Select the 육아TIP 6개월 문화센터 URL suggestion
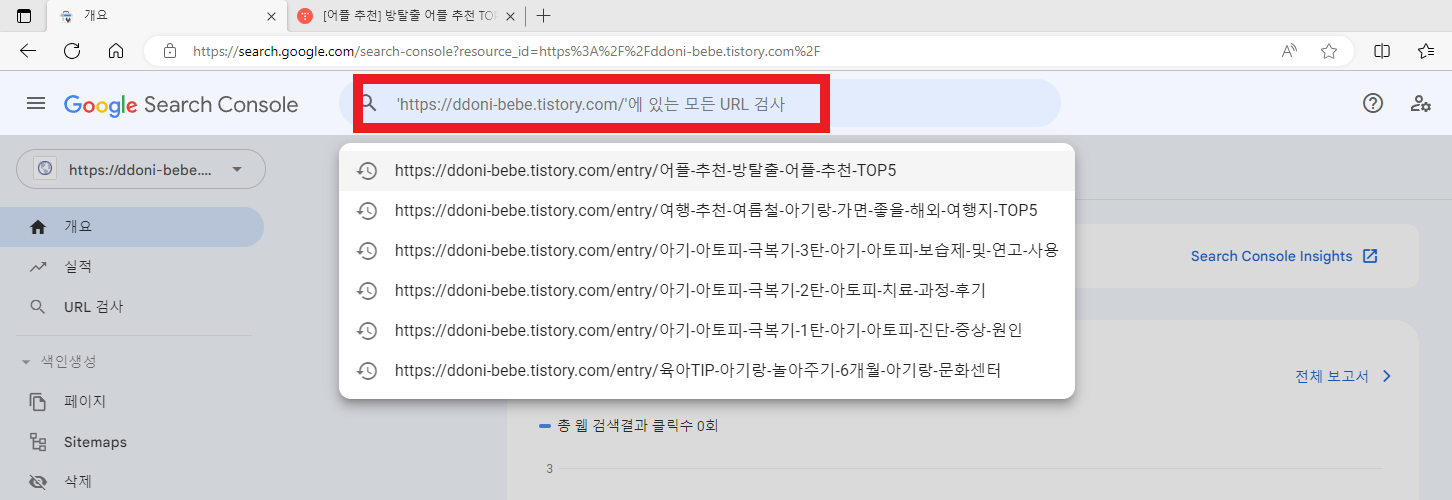The image size is (1452, 500). pyautogui.click(x=707, y=370)
